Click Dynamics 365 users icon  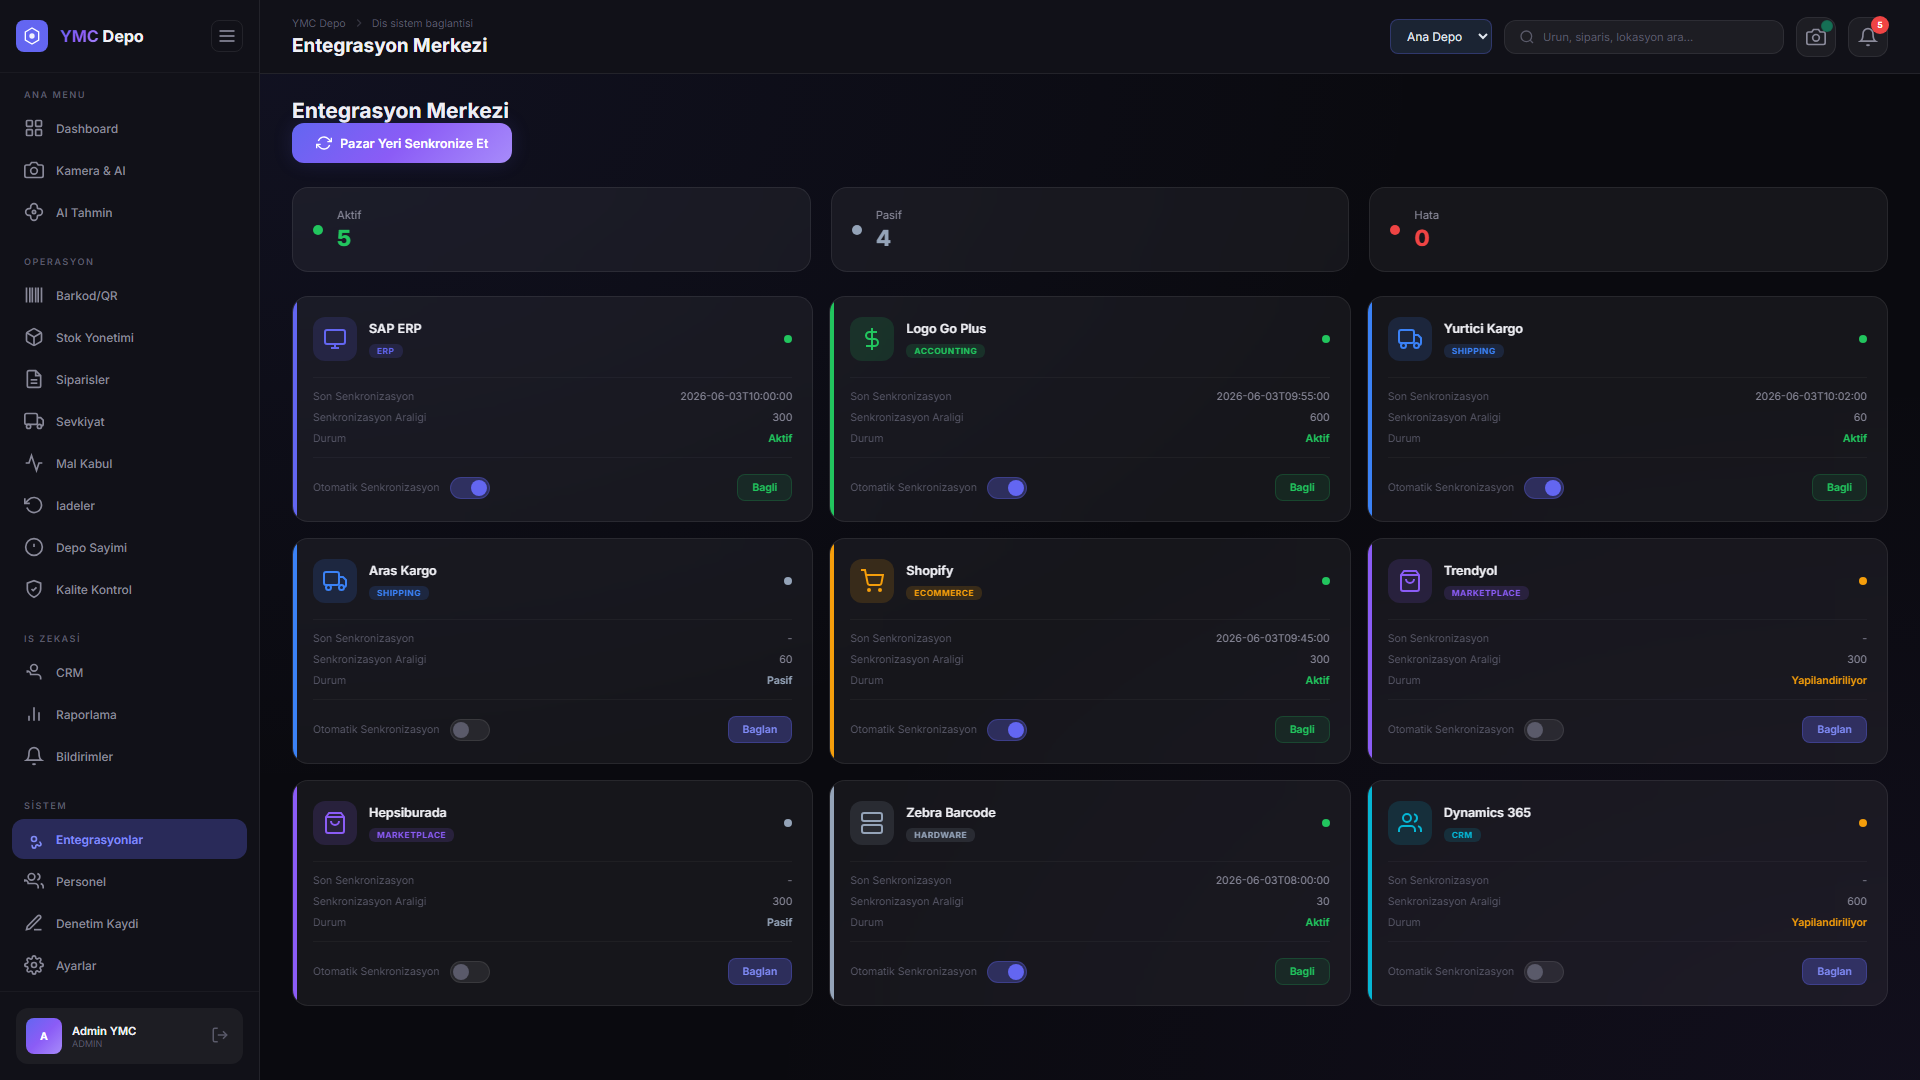click(1410, 823)
